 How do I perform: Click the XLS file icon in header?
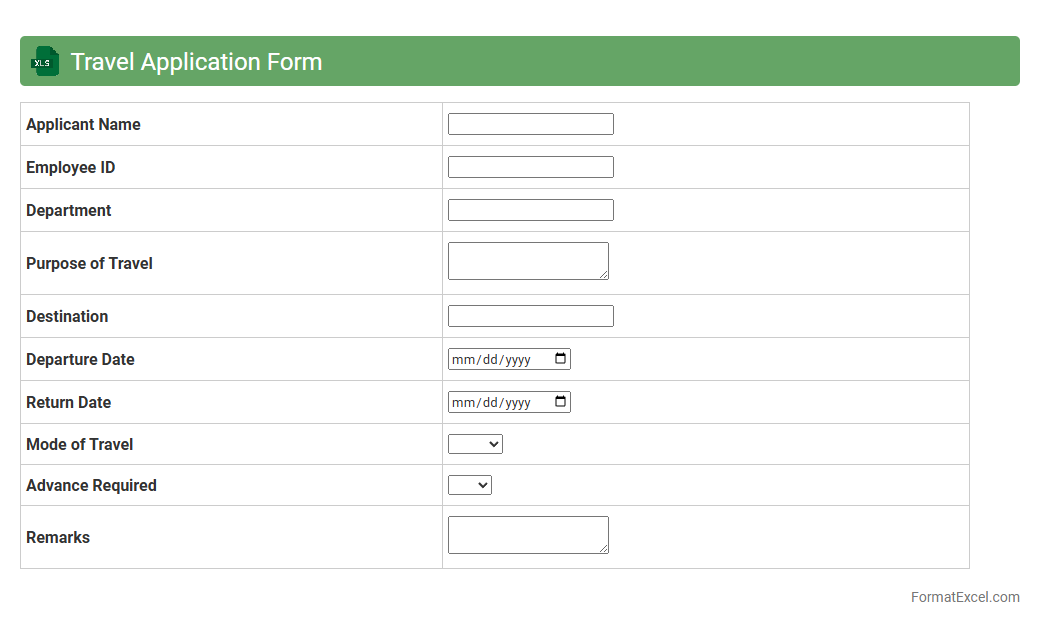[x=45, y=61]
